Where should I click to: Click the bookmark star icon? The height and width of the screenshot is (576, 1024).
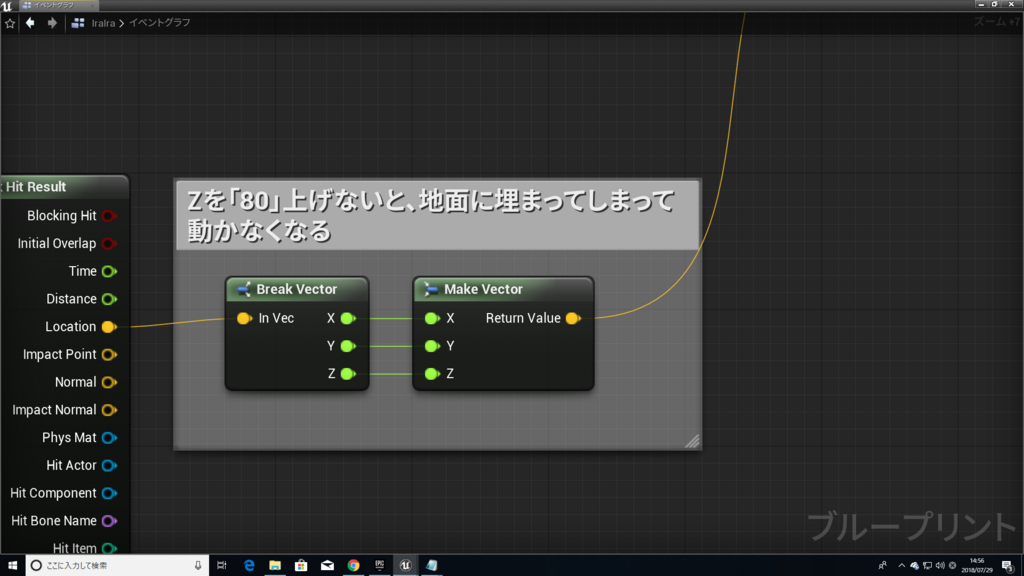11,22
